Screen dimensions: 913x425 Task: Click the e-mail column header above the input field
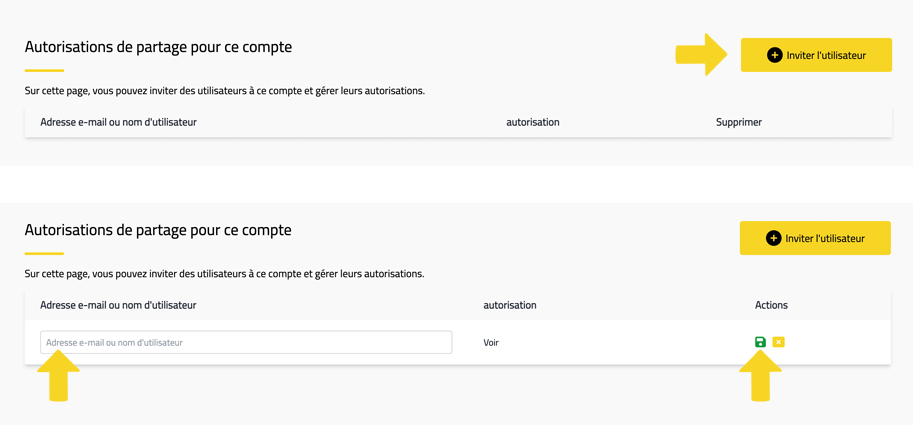coord(118,305)
